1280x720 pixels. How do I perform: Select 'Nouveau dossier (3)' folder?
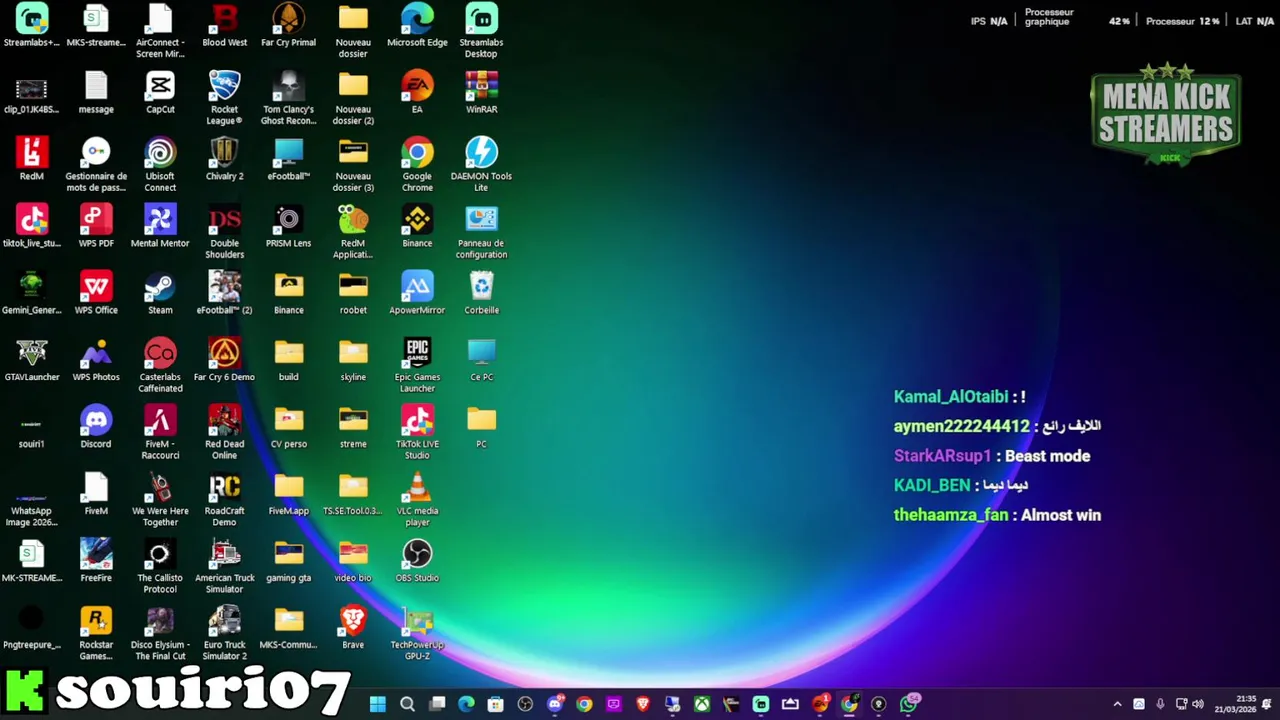[x=353, y=164]
